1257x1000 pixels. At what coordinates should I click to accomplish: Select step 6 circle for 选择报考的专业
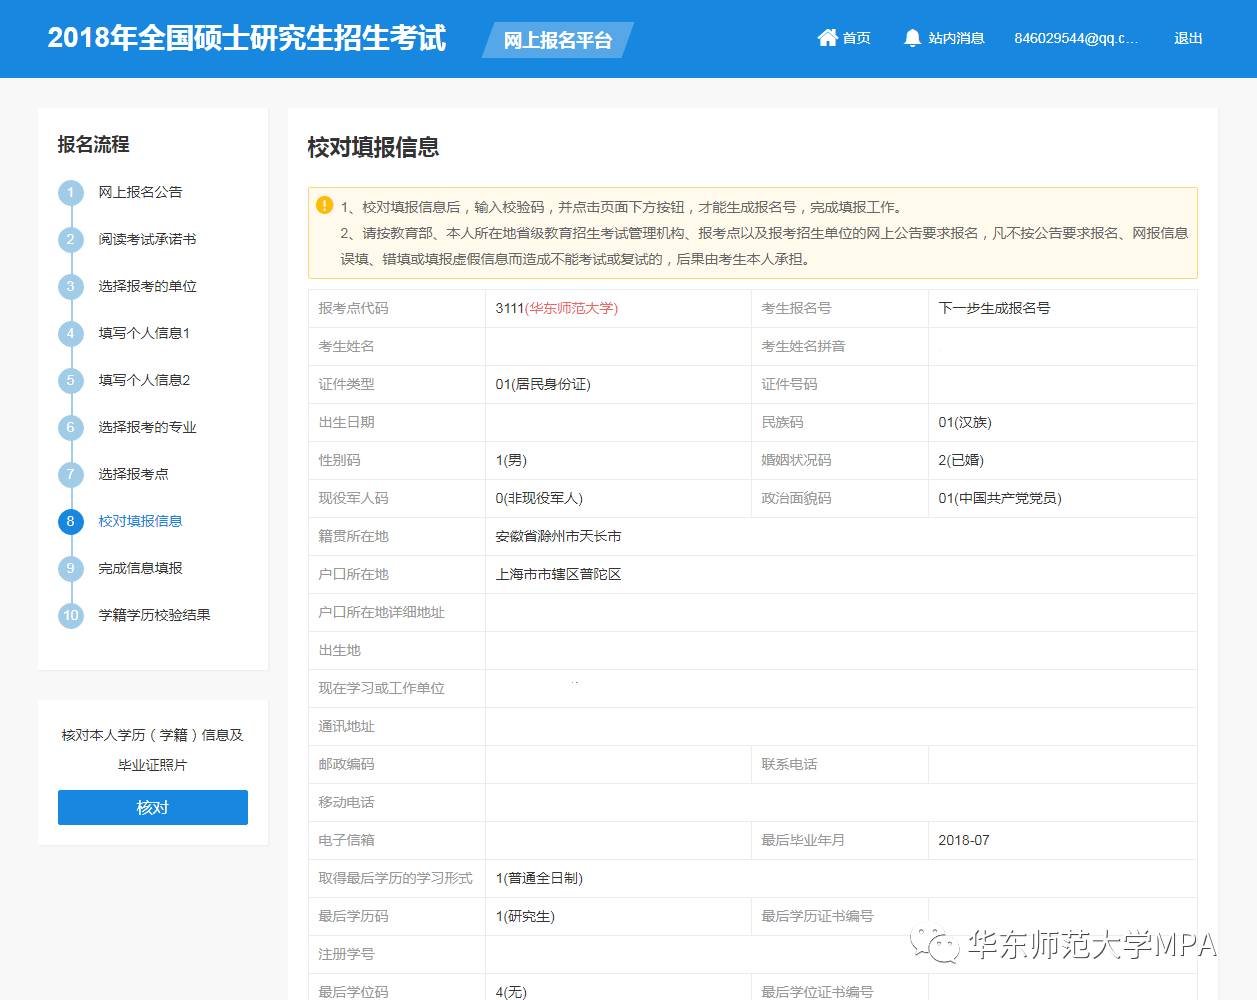point(70,427)
